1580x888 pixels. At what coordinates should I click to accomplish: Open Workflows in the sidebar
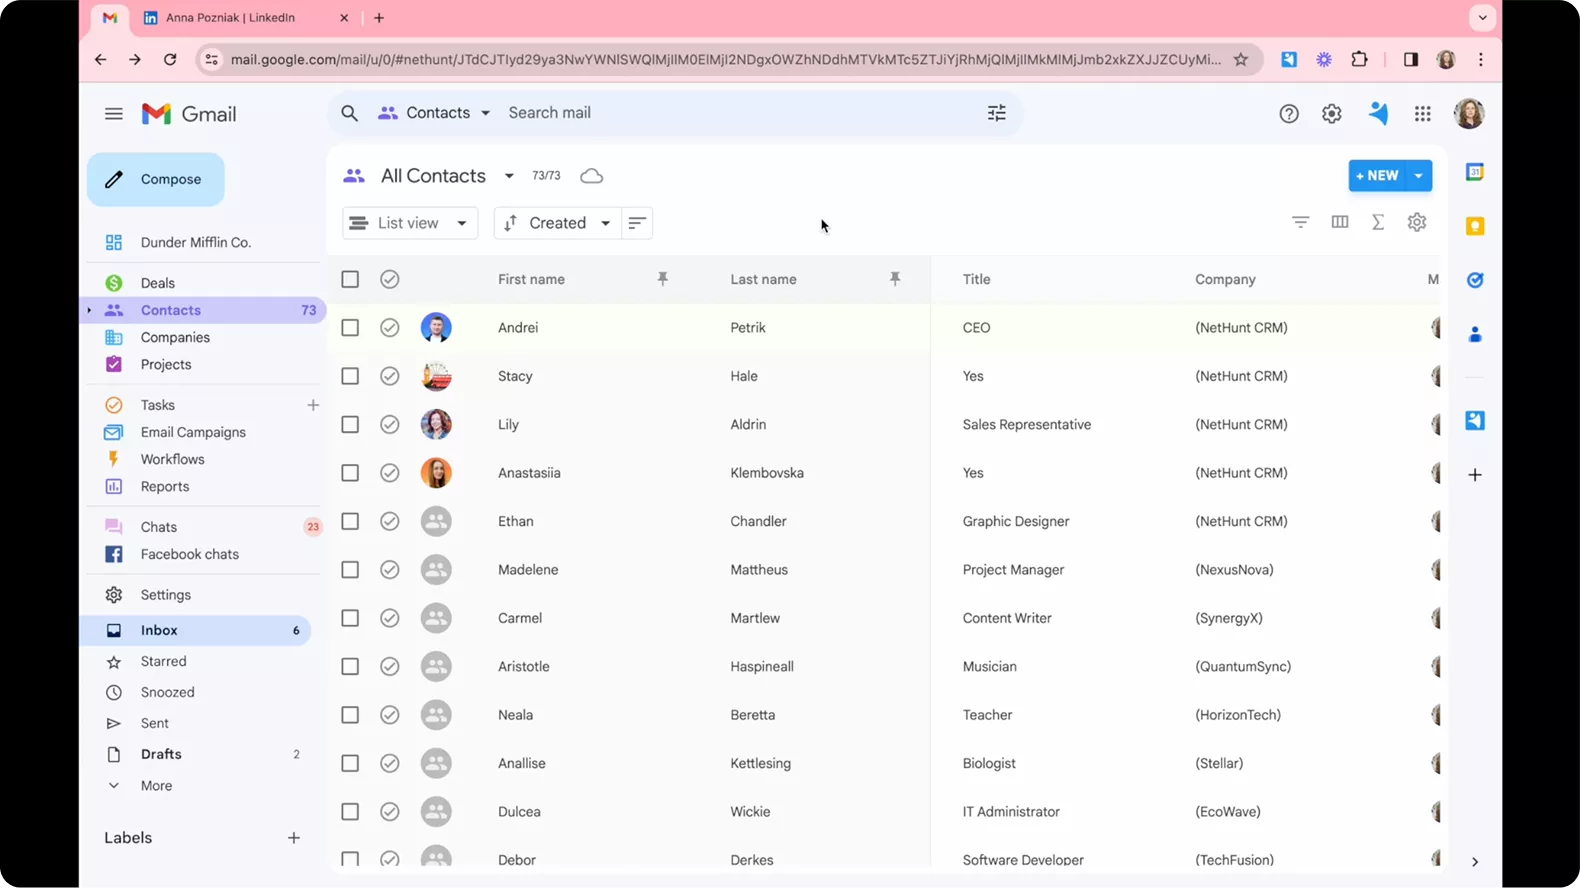172,459
